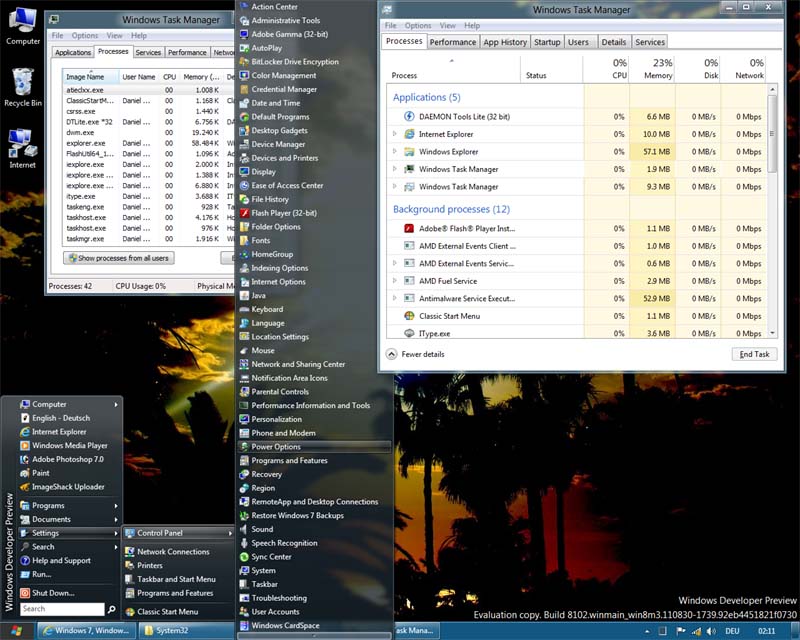The height and width of the screenshot is (640, 800).
Task: Select the IType.exe background process row
Action: [577, 333]
